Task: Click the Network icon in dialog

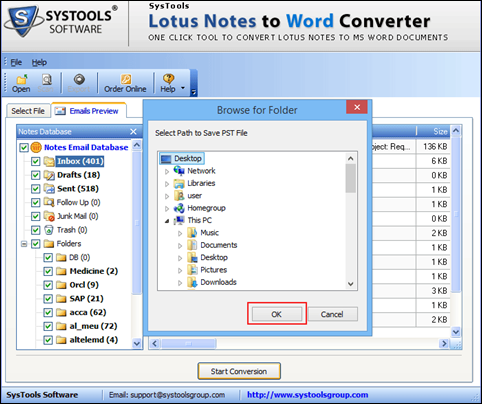Action: pyautogui.click(x=179, y=171)
